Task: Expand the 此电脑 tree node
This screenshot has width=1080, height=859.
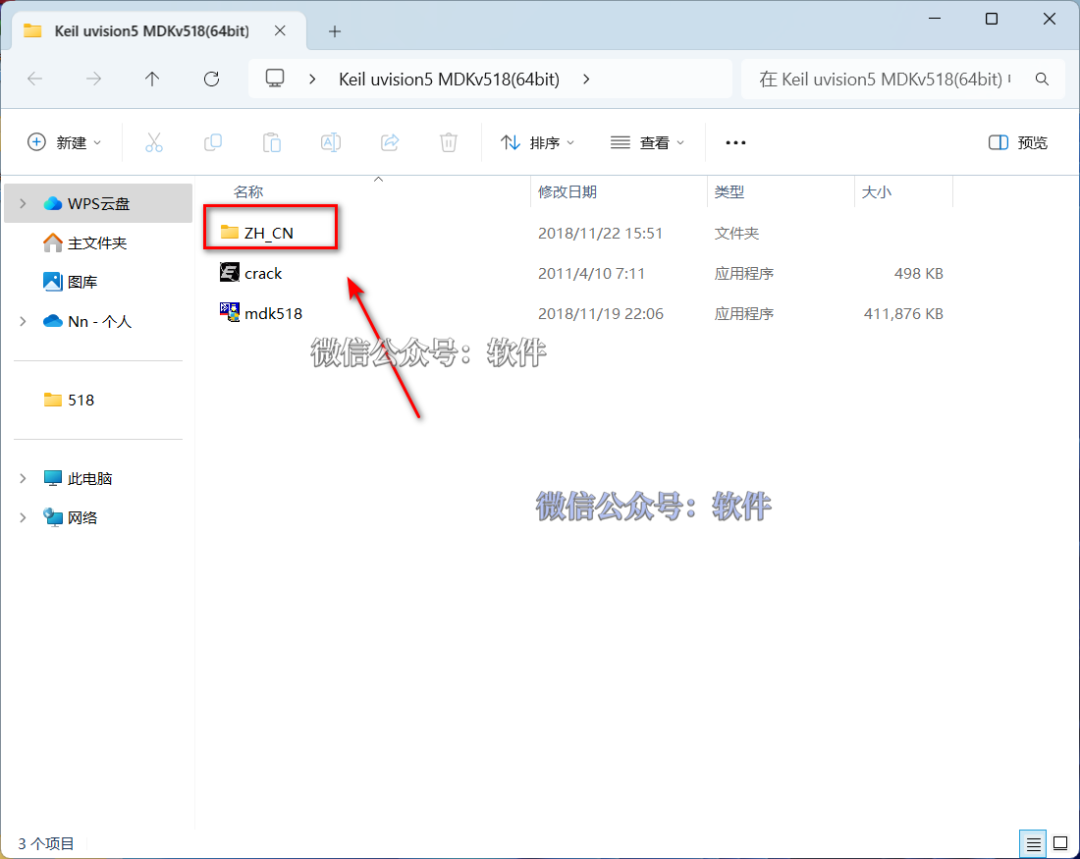Action: click(x=23, y=478)
